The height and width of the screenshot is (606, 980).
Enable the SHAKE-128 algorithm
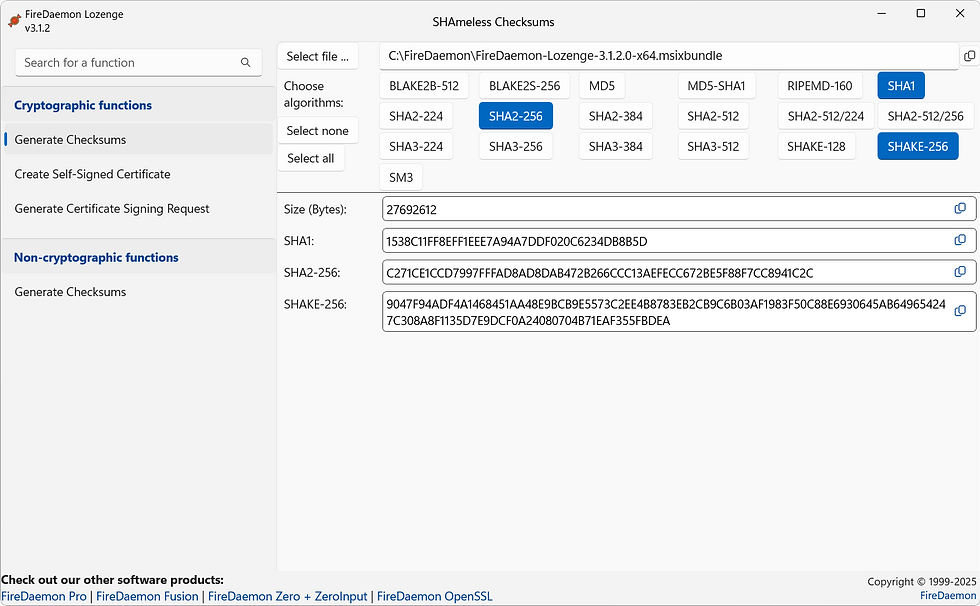816,147
